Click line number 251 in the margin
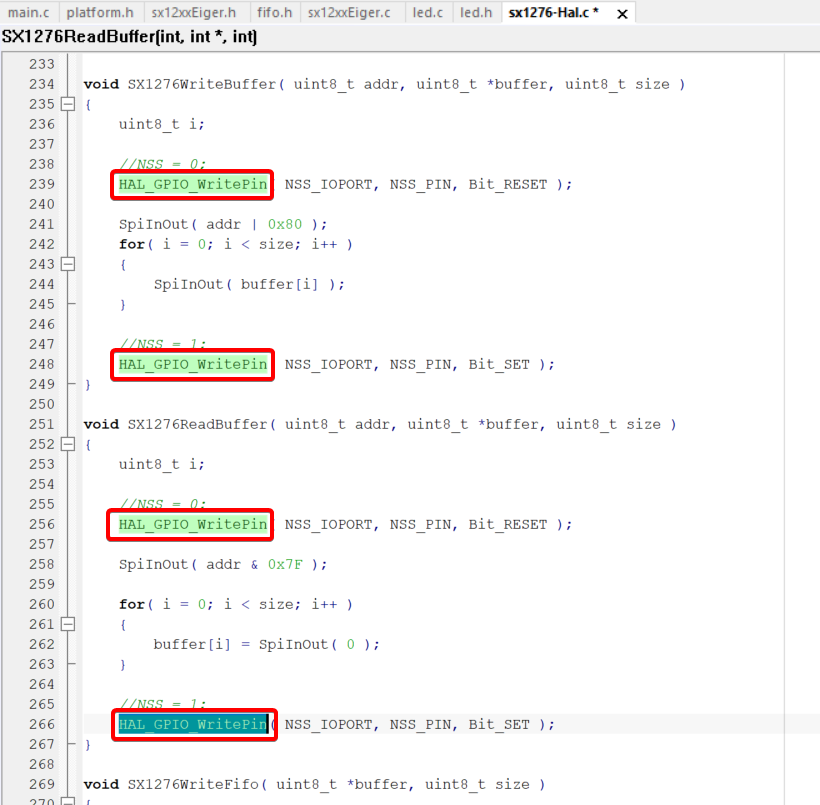The width and height of the screenshot is (820, 805). click(41, 424)
